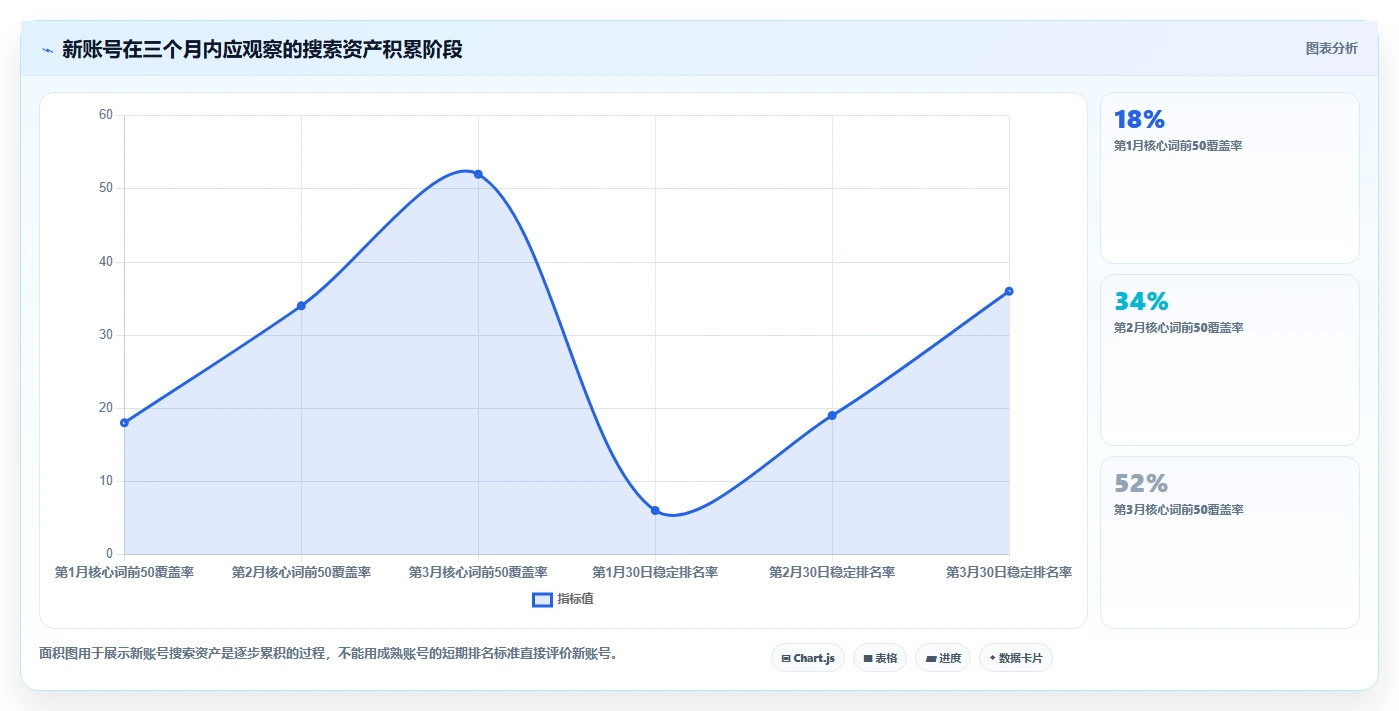
Task: Click the title 新账号在三个月内应观察的搜索资产积累阶段
Action: pyautogui.click(x=262, y=49)
